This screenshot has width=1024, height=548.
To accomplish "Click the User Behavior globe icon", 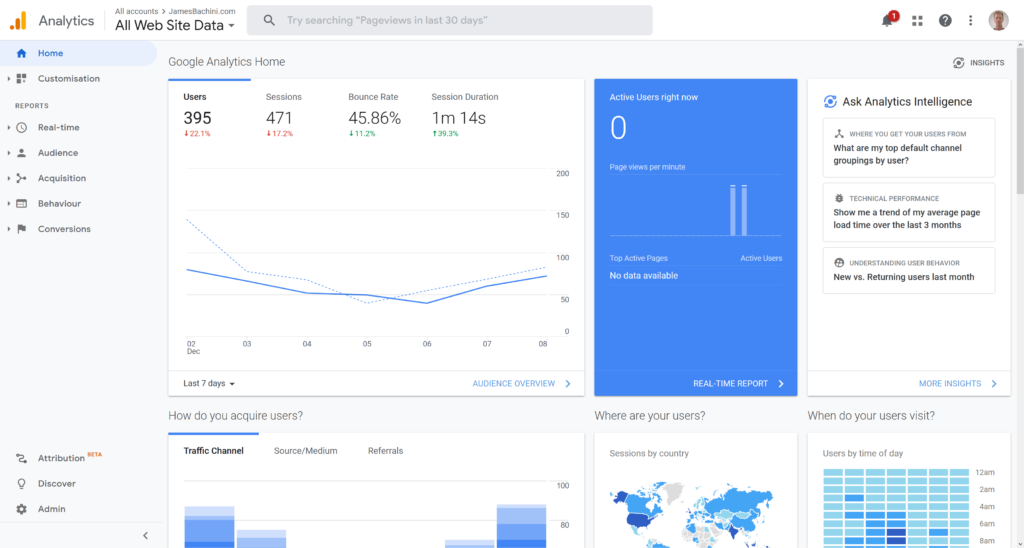I will point(839,263).
